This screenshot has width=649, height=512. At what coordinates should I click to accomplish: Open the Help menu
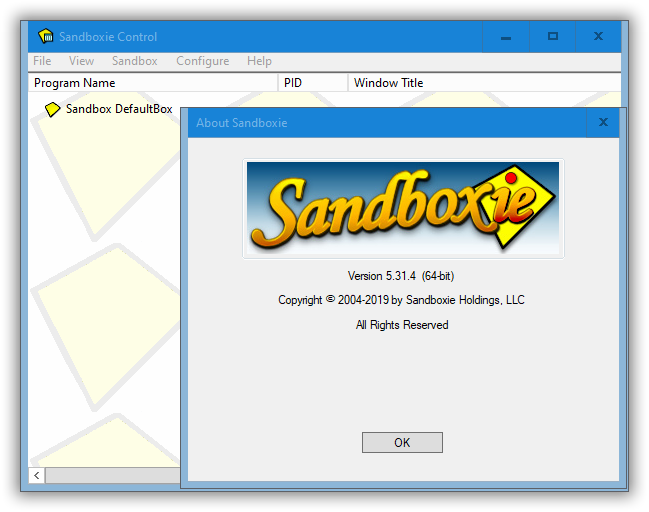259,61
